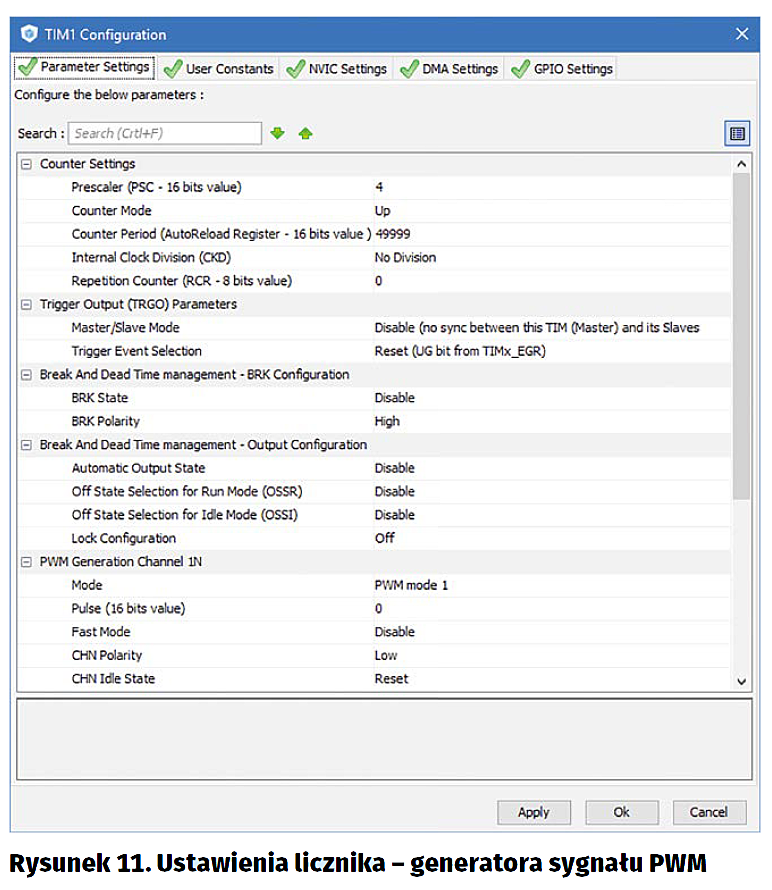This screenshot has width=772, height=890.
Task: Collapse Trigger Output (TRGO) Parameters section
Action: [x=26, y=304]
